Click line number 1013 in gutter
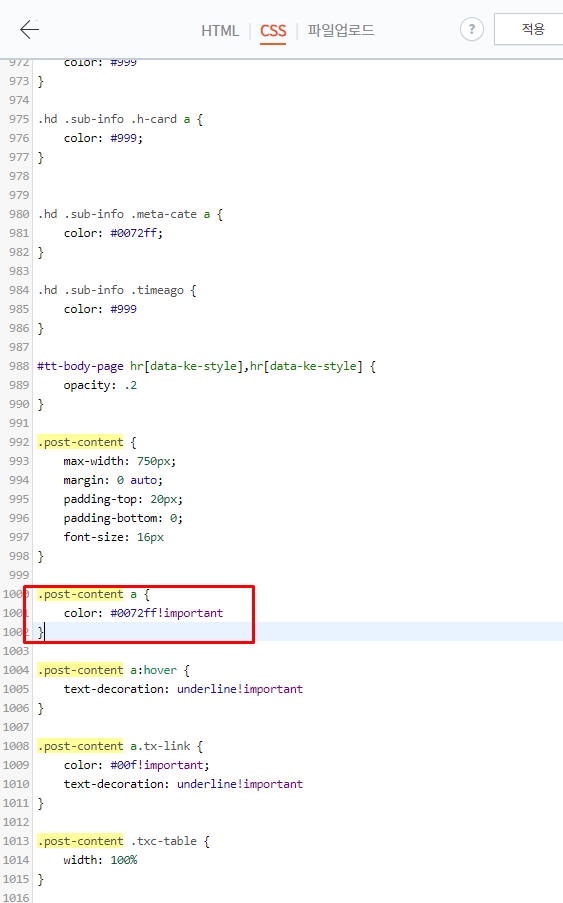563x903 pixels. (16, 841)
